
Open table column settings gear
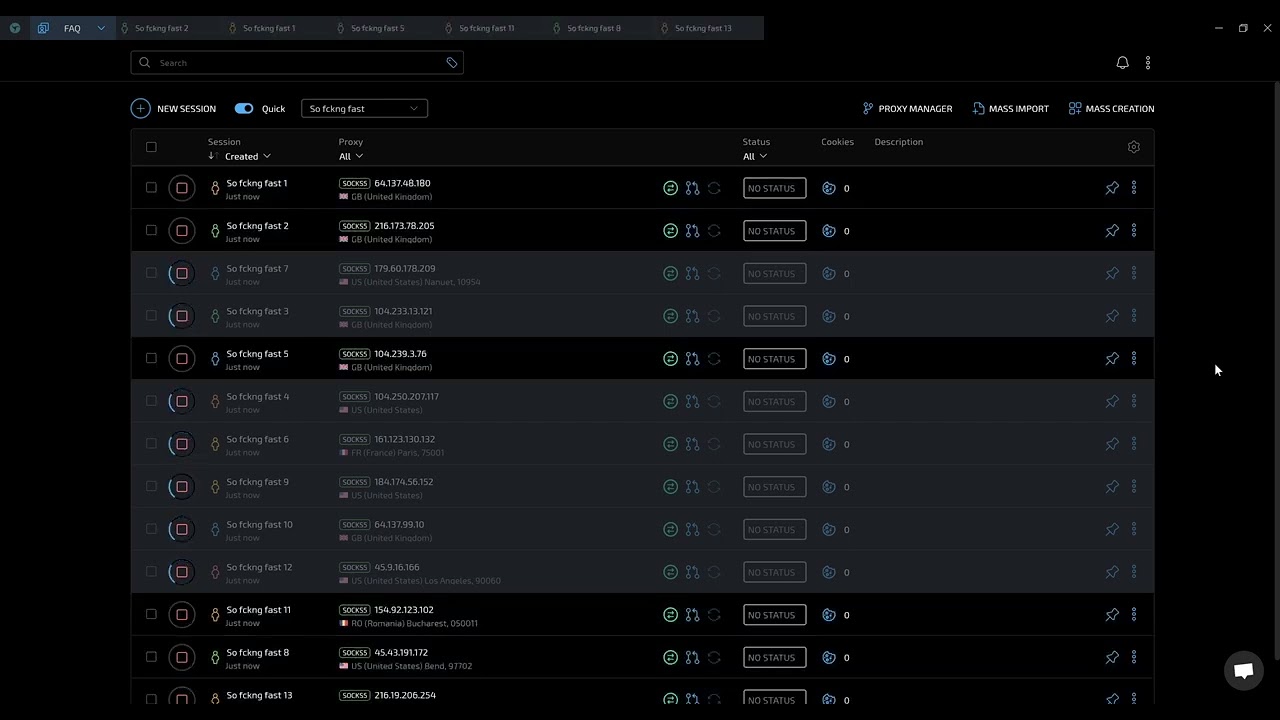coord(1133,147)
